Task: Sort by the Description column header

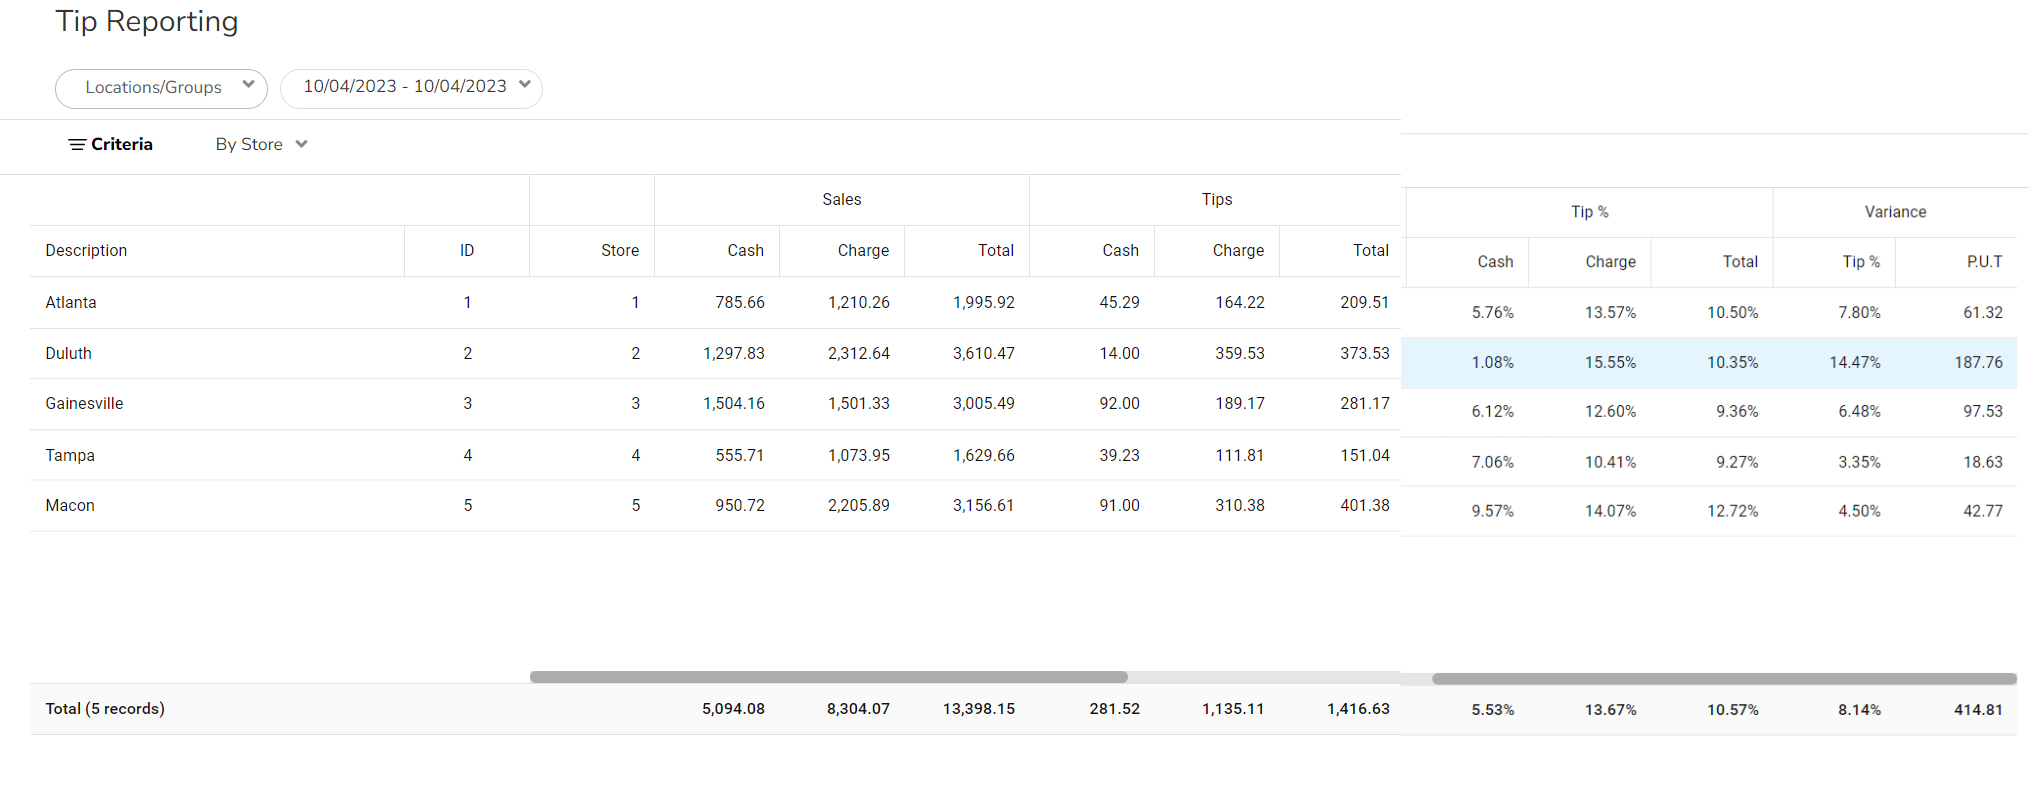Action: tap(86, 251)
